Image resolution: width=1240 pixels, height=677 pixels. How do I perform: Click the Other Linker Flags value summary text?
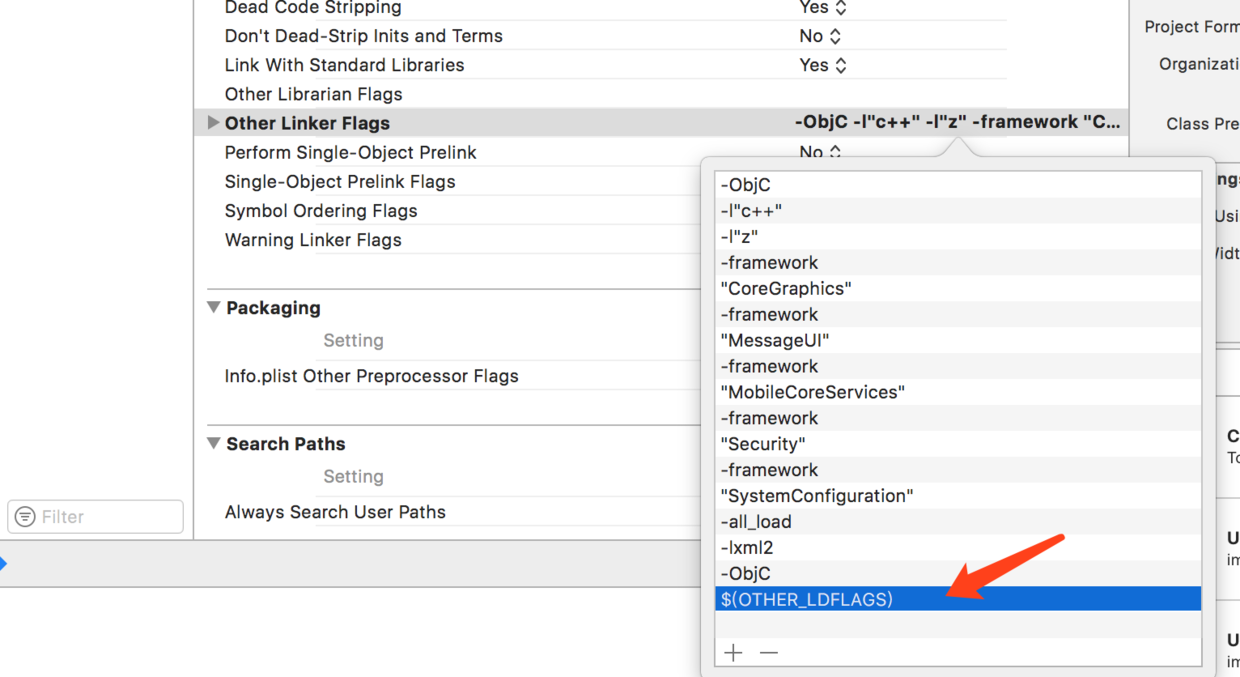pyautogui.click(x=957, y=122)
